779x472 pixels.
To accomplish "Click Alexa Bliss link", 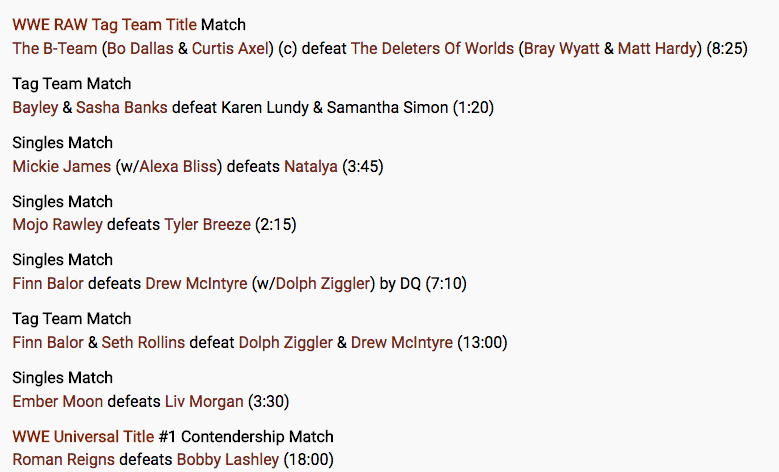I will [x=178, y=166].
